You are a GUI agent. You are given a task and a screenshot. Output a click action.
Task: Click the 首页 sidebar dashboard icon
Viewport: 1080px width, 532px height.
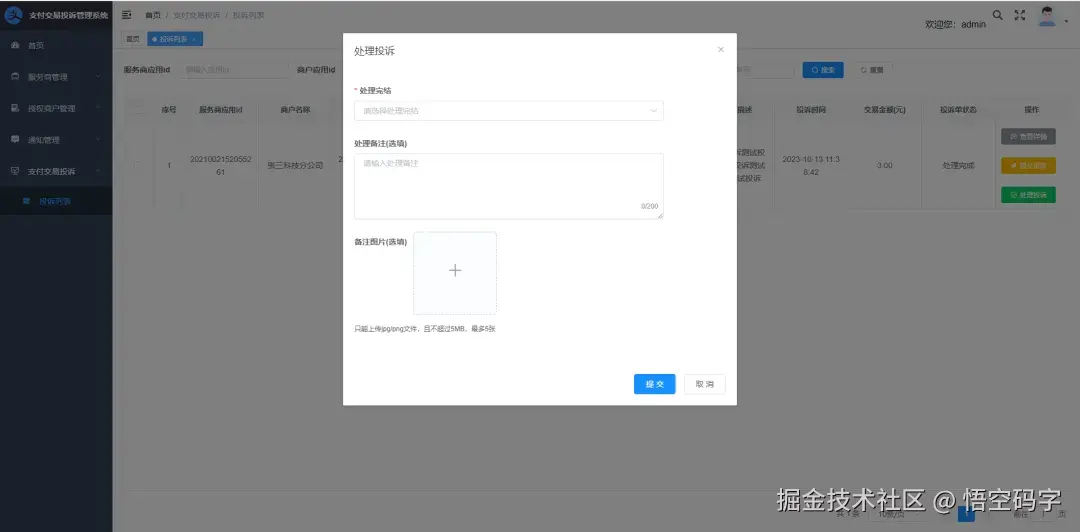(x=14, y=45)
